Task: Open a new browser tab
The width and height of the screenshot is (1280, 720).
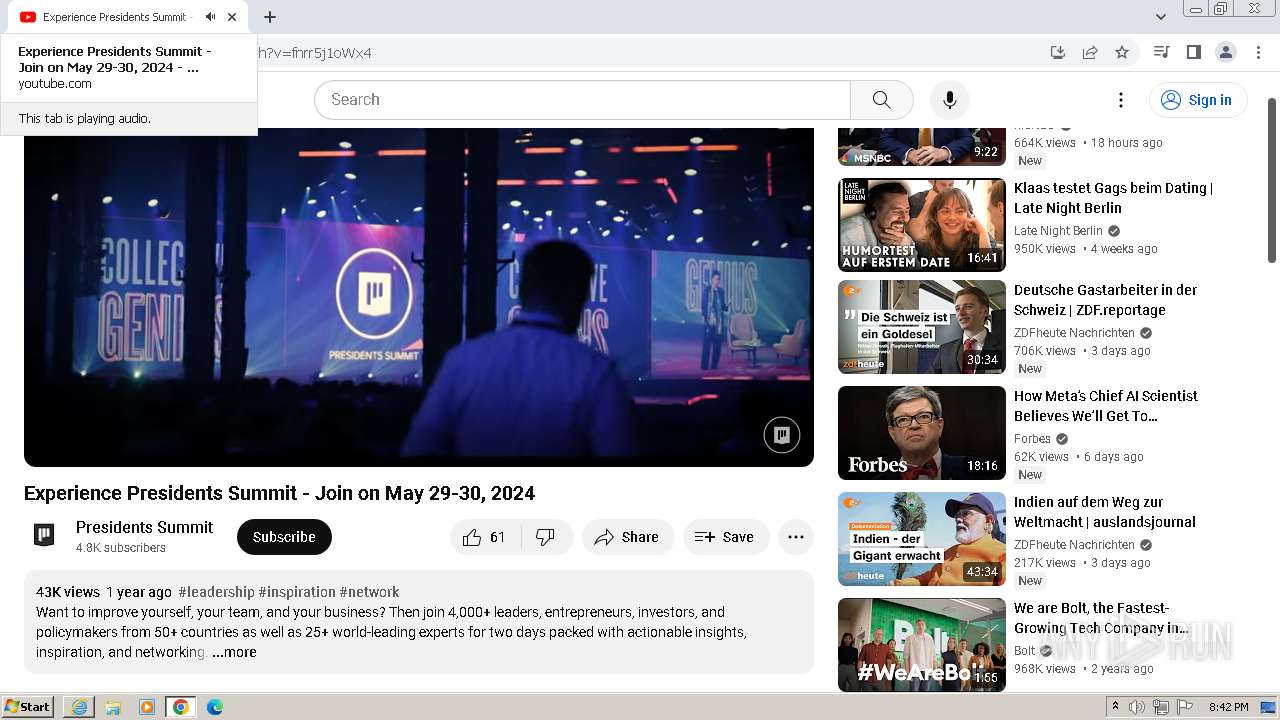Action: 270,17
